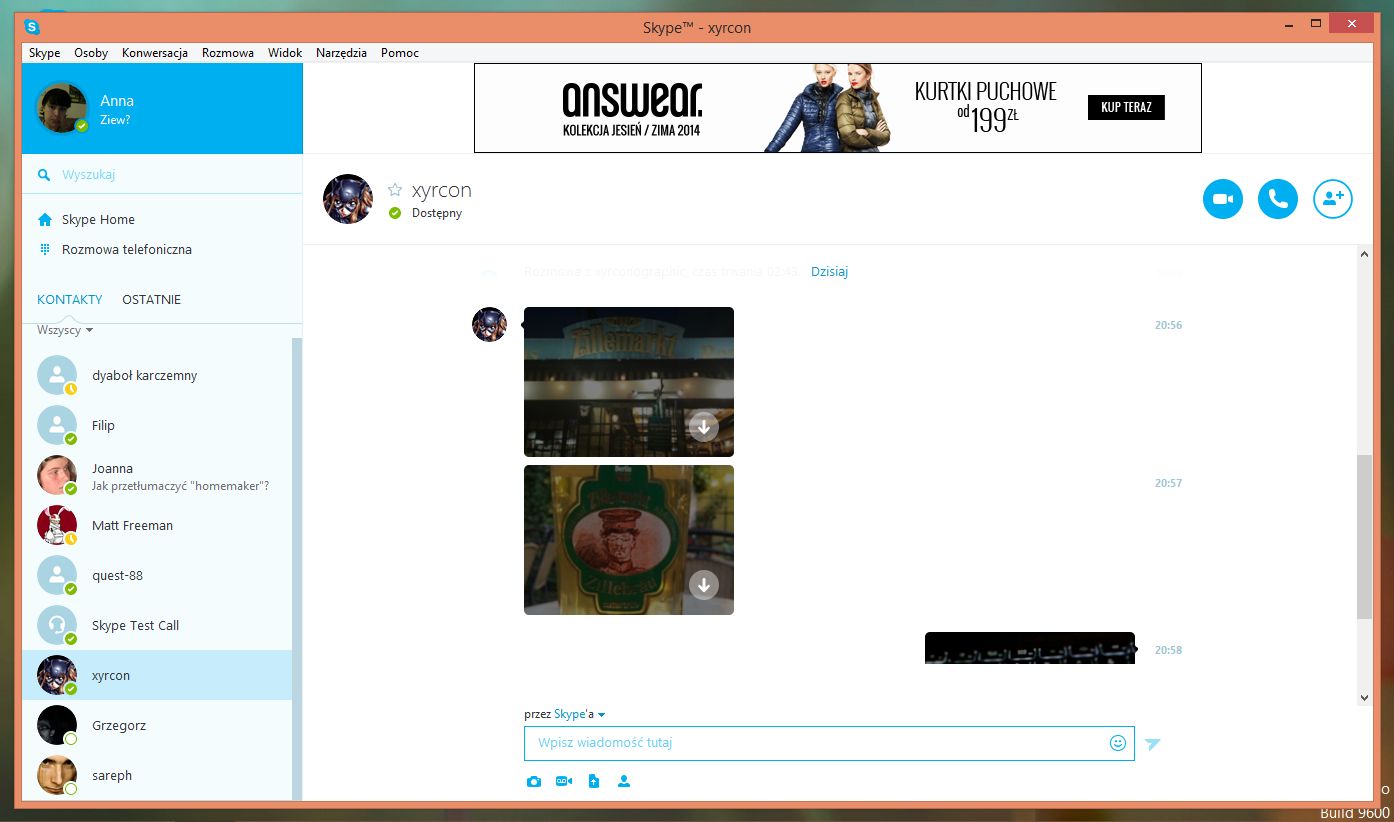Click the Dzisiaj link in the chat header
This screenshot has width=1394, height=822.
point(829,271)
